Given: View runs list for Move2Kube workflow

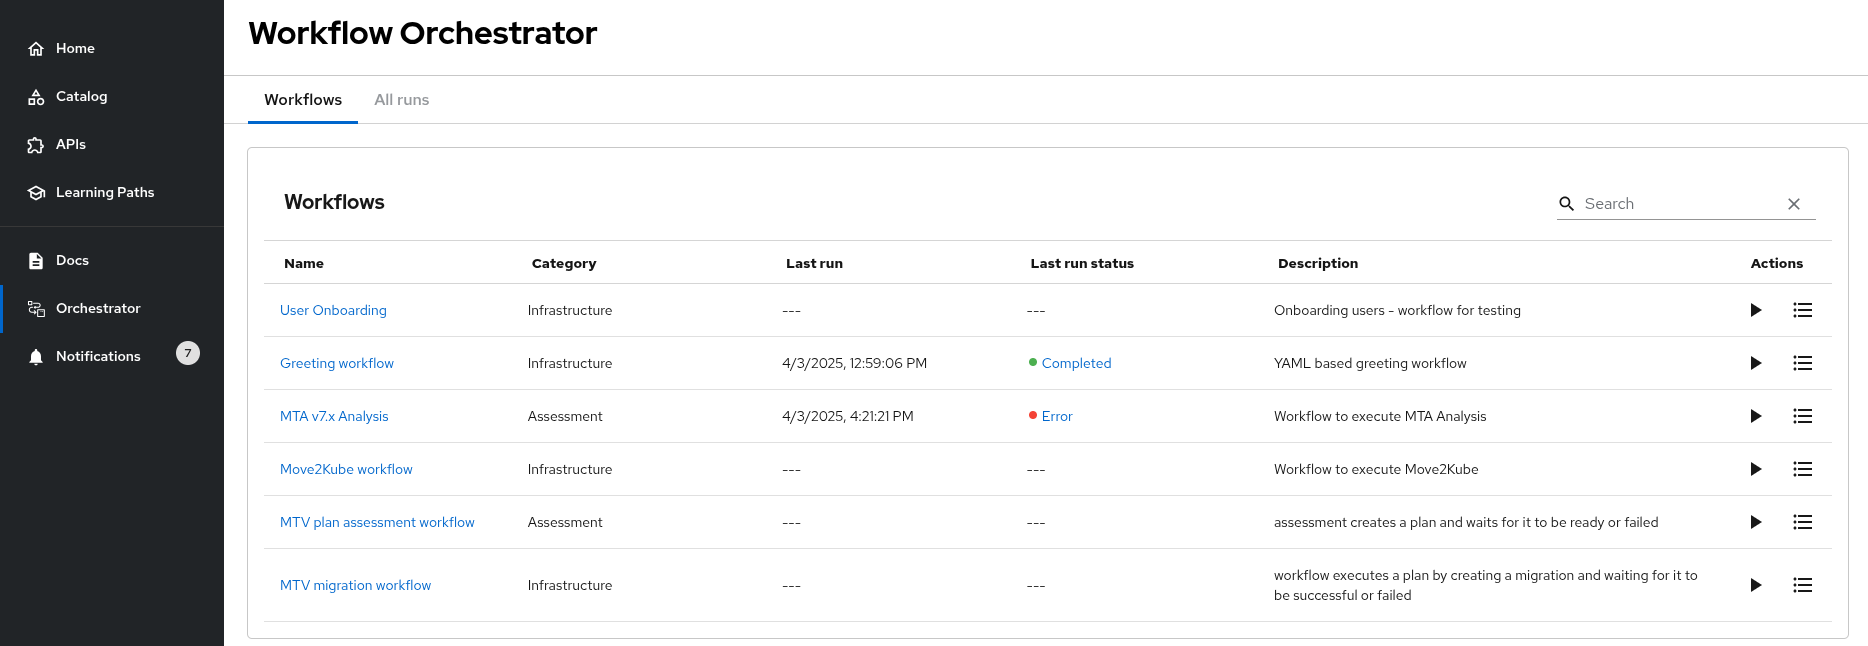Looking at the screenshot, I should point(1802,469).
